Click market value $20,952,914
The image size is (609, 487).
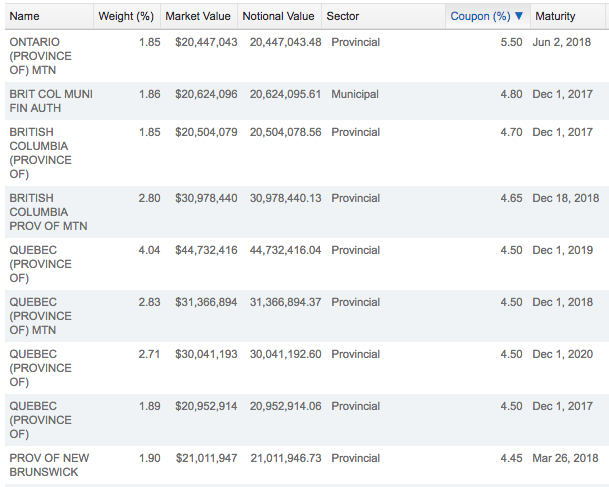pyautogui.click(x=206, y=406)
